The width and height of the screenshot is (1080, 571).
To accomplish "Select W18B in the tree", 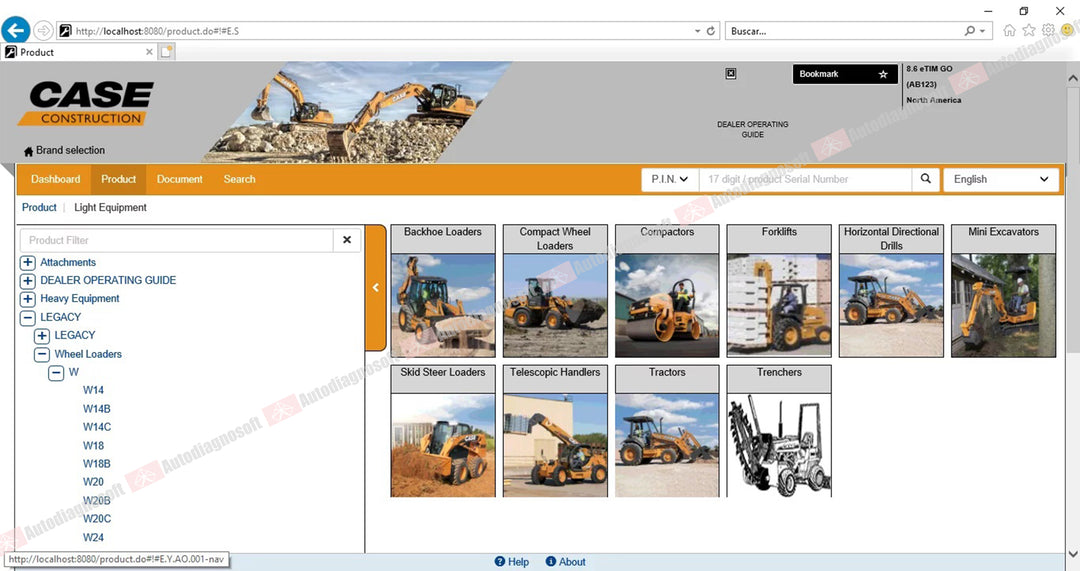I will coord(96,464).
